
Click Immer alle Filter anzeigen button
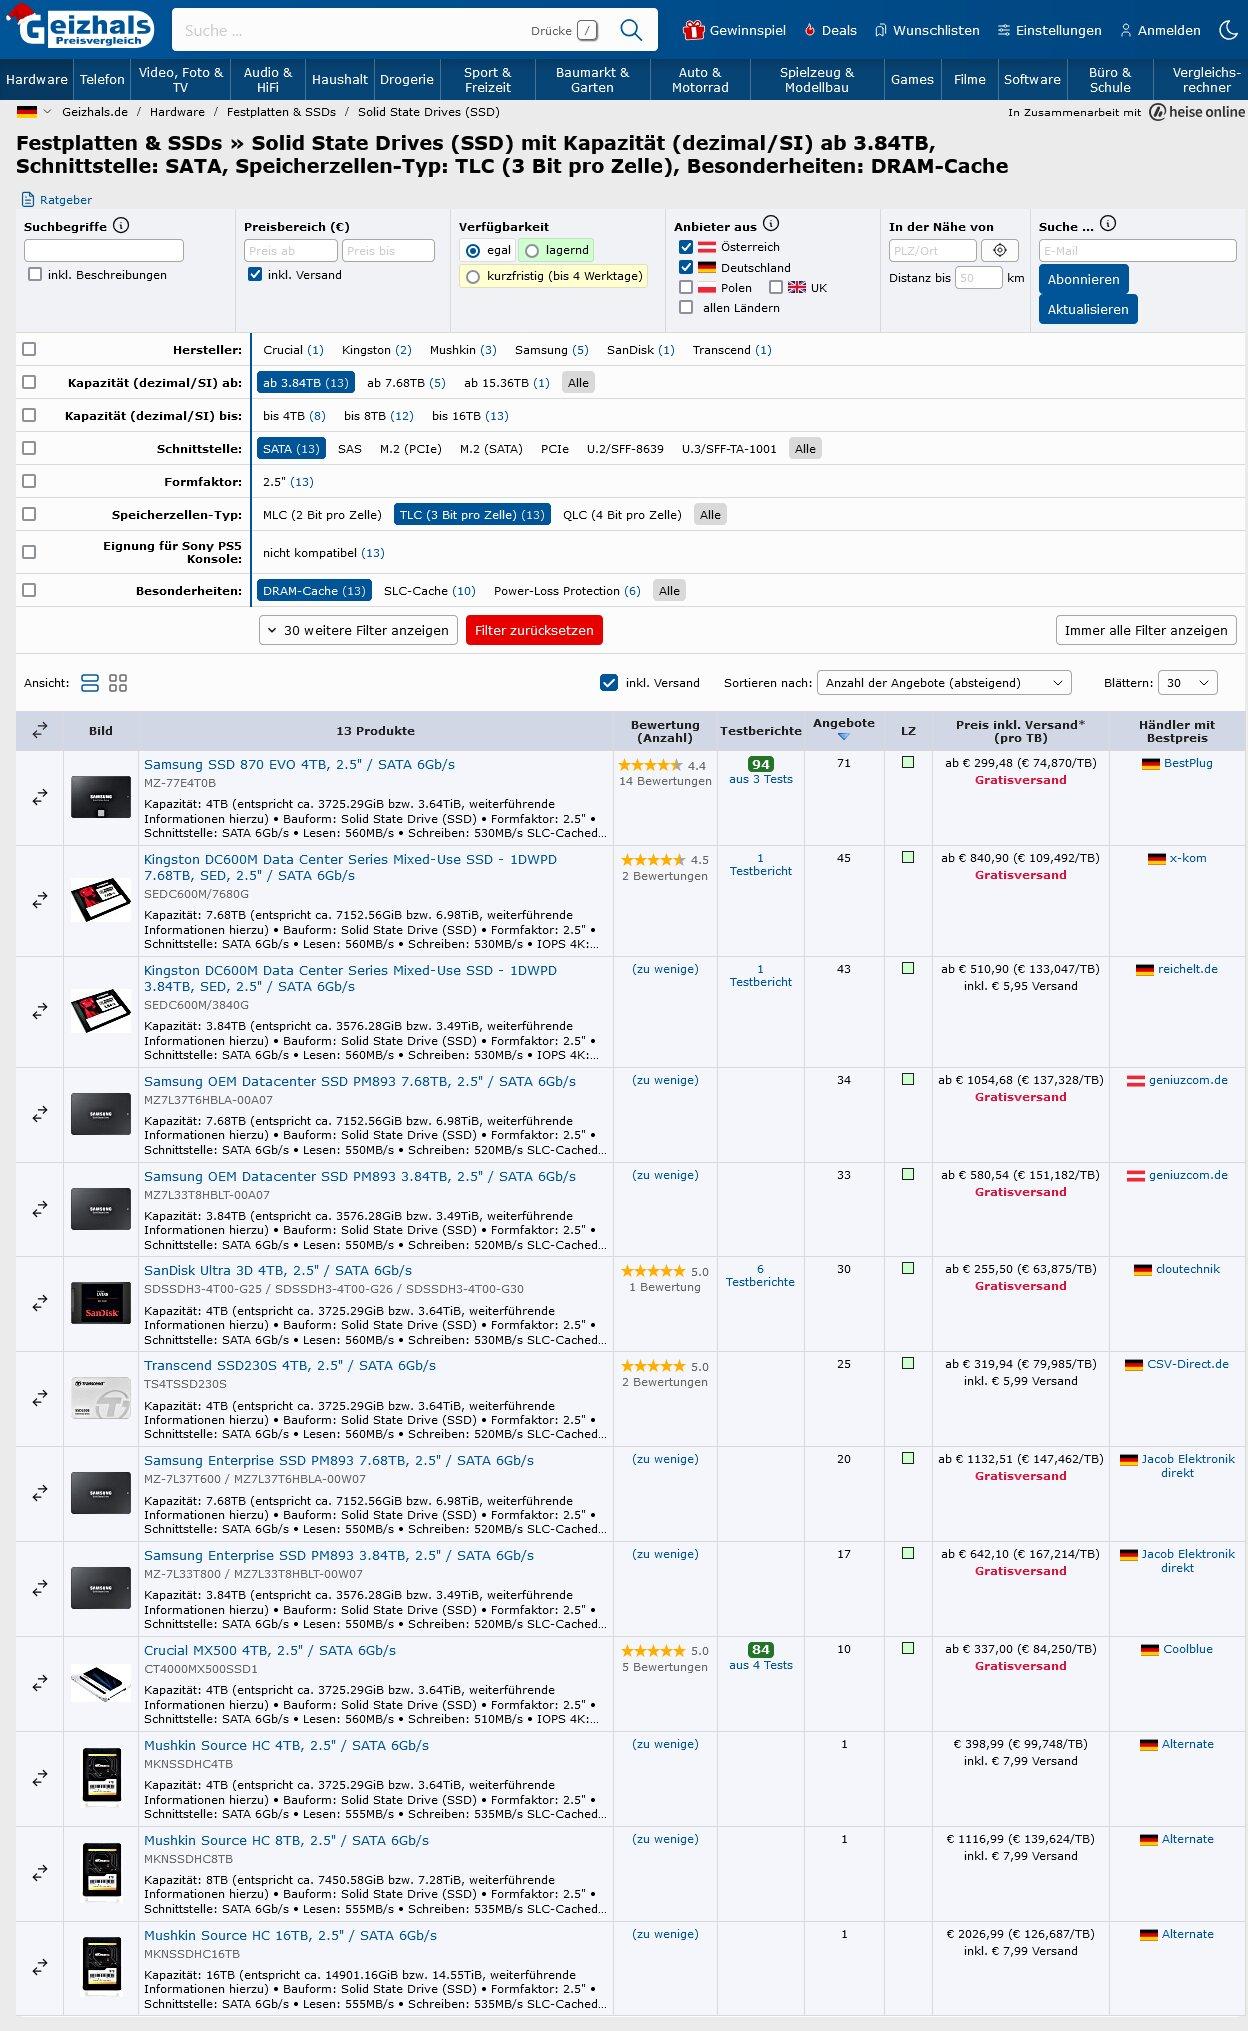pyautogui.click(x=1146, y=630)
